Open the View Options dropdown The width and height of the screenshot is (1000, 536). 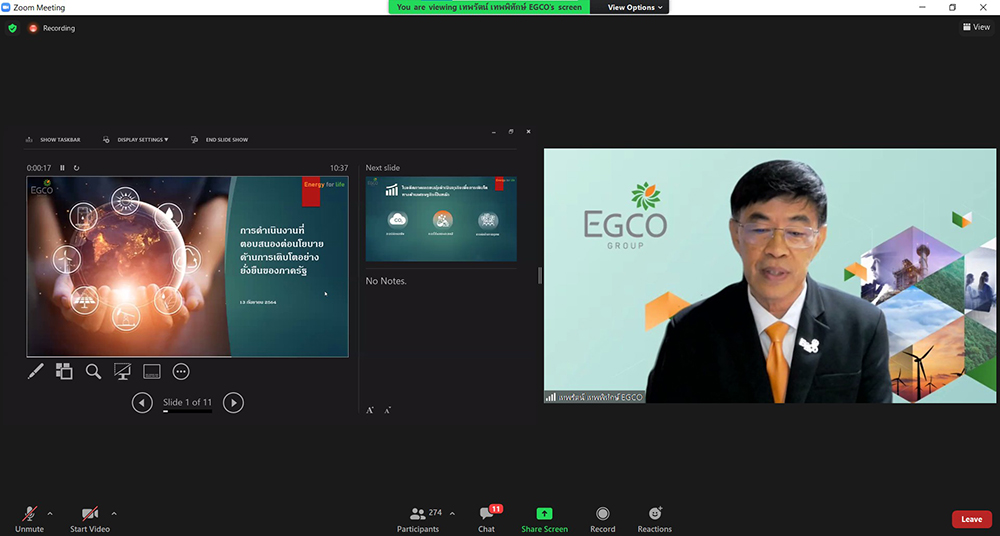point(635,7)
